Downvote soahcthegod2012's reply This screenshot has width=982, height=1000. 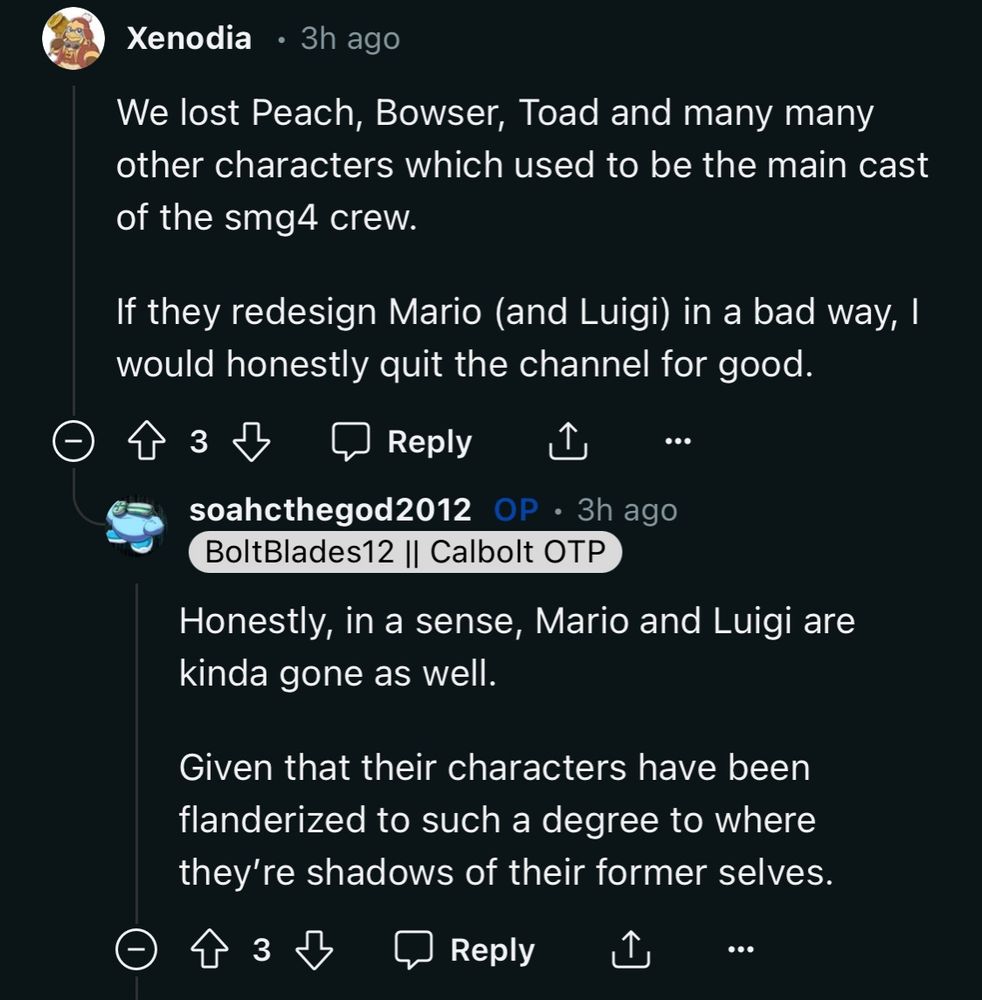pyautogui.click(x=314, y=950)
